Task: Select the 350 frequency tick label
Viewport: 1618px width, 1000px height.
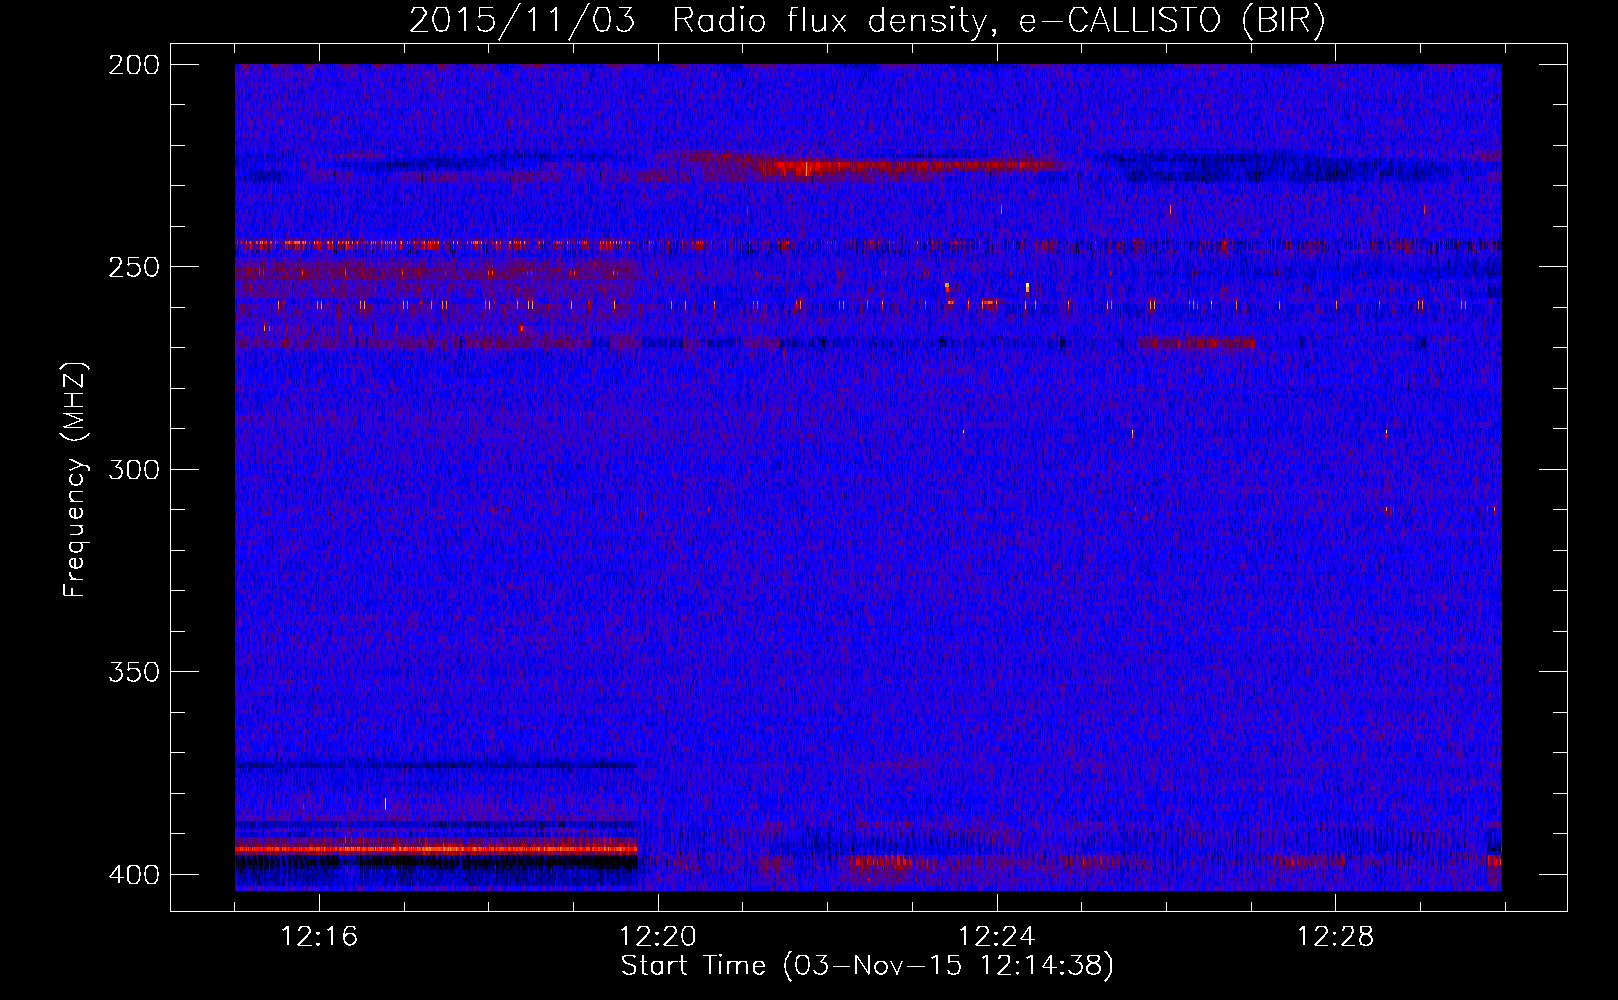Action: pyautogui.click(x=134, y=672)
